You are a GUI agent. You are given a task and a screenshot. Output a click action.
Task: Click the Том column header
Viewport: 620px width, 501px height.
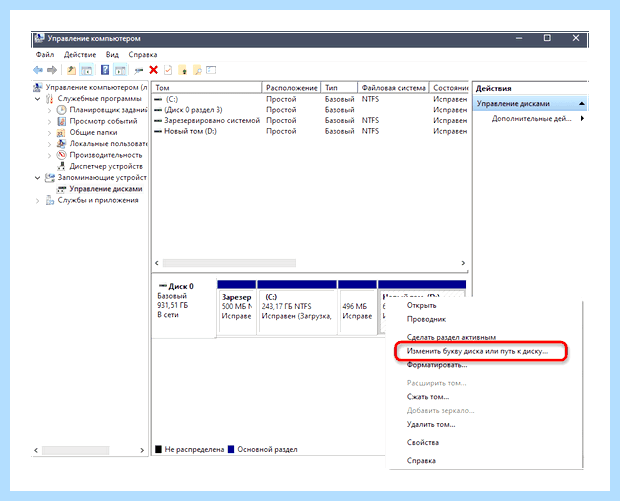tap(207, 88)
